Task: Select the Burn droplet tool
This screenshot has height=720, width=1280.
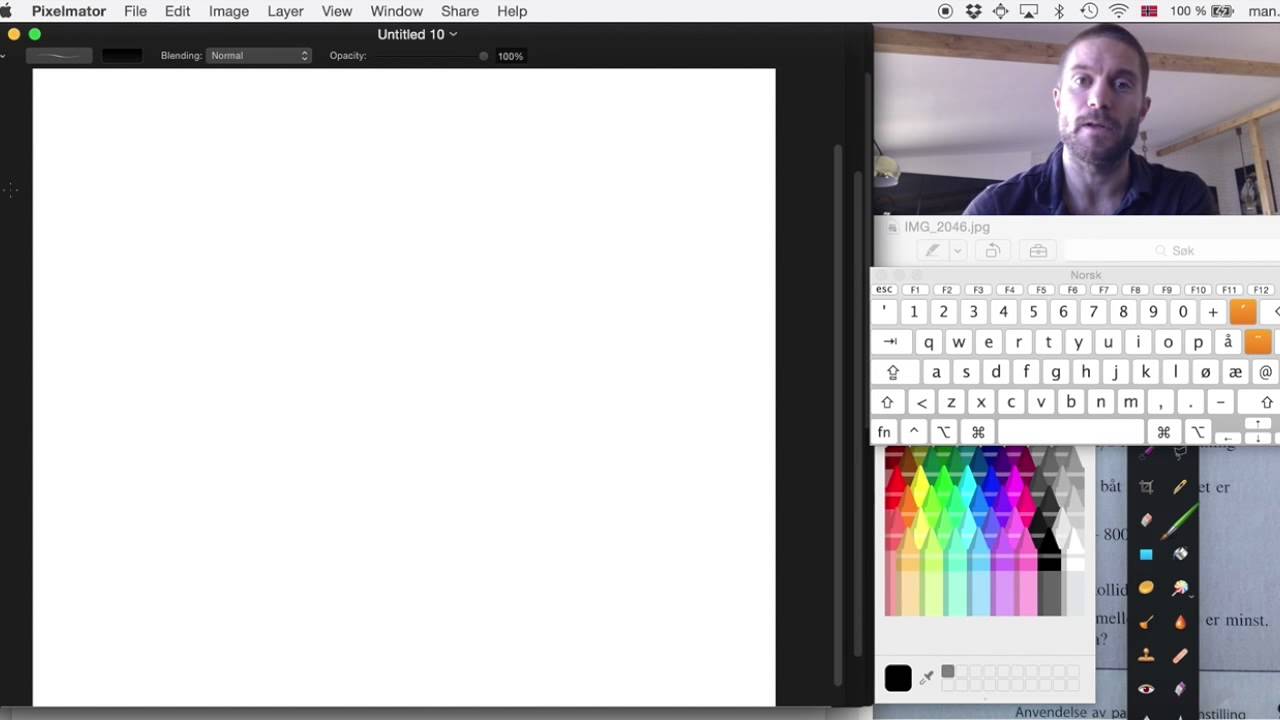Action: (x=1180, y=622)
